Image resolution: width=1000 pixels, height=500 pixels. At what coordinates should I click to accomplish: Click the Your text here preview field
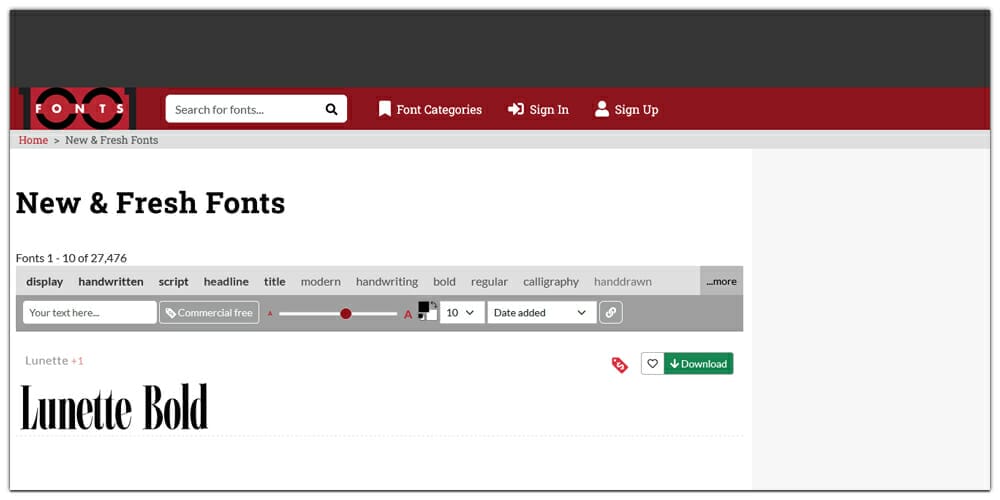pos(89,312)
